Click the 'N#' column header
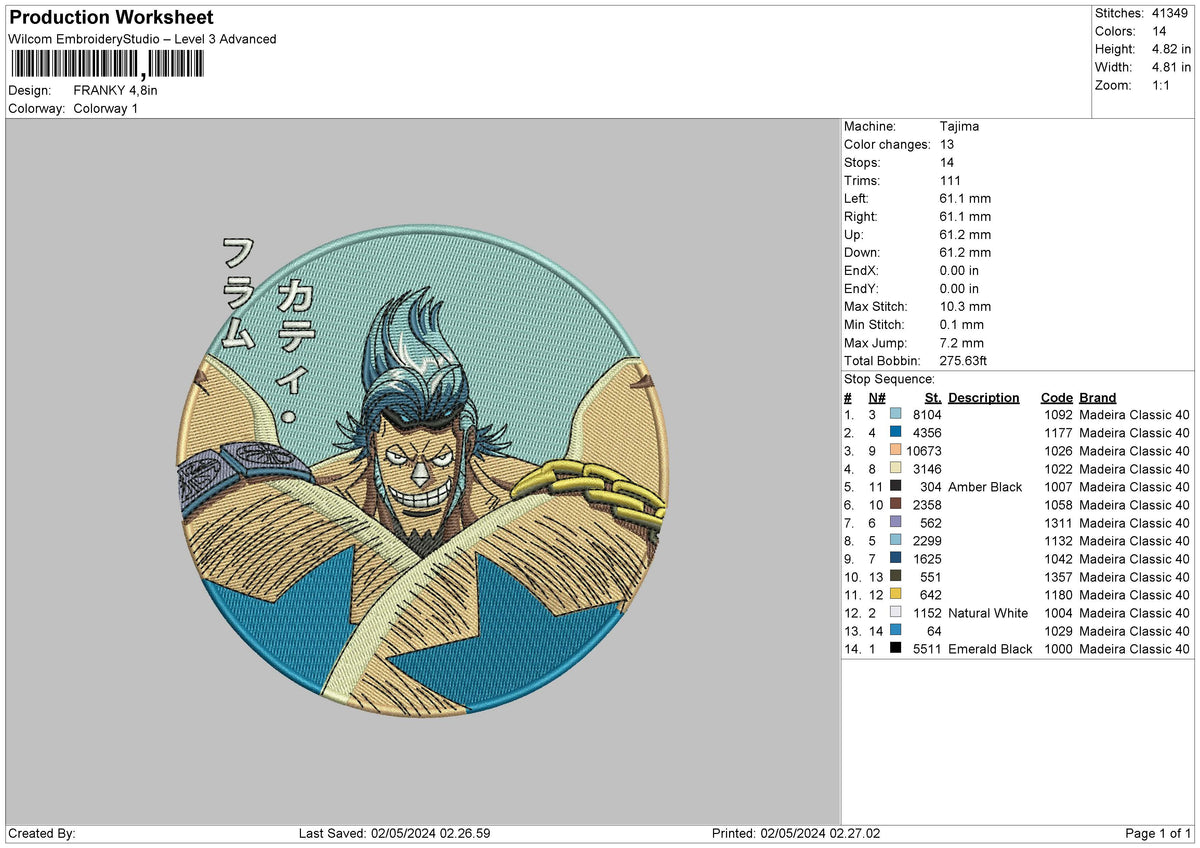 coord(876,398)
